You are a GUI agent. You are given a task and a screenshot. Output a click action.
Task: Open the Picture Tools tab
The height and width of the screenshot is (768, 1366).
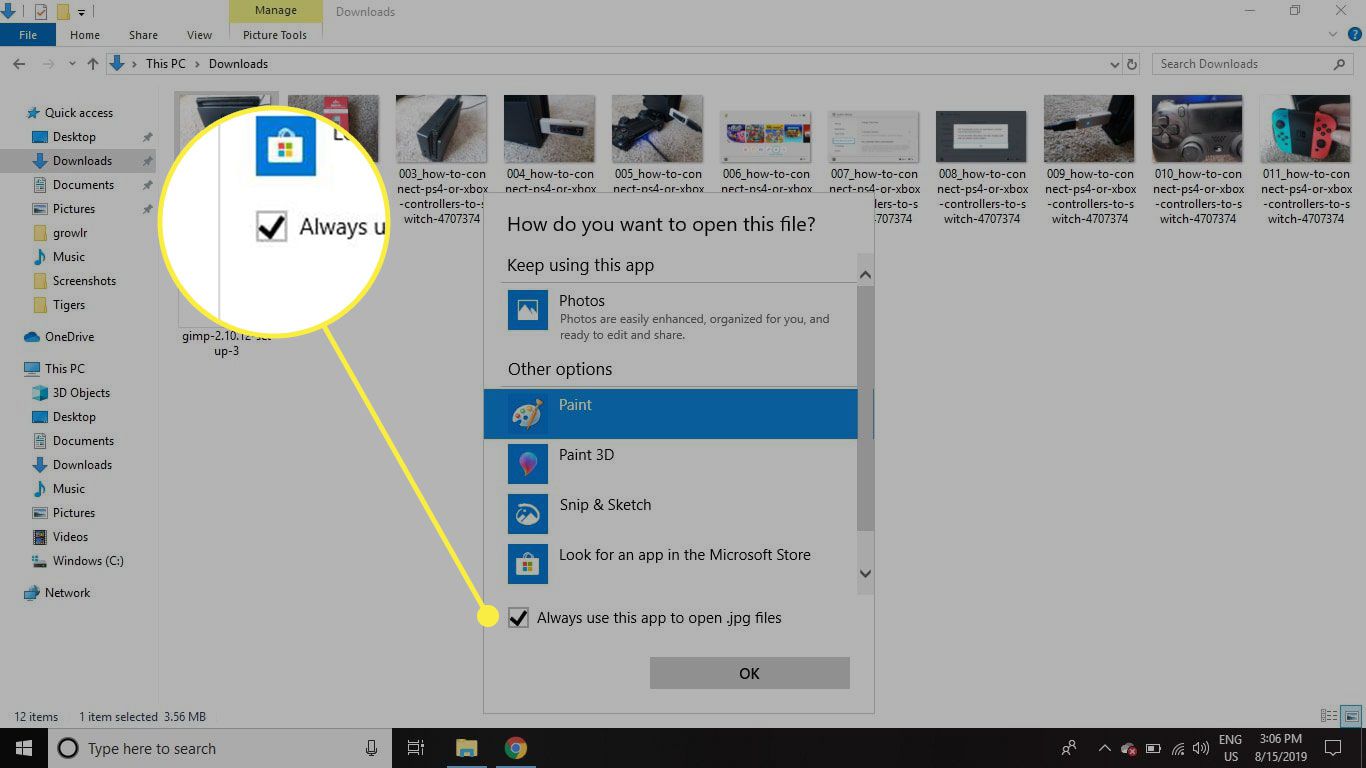click(x=275, y=35)
